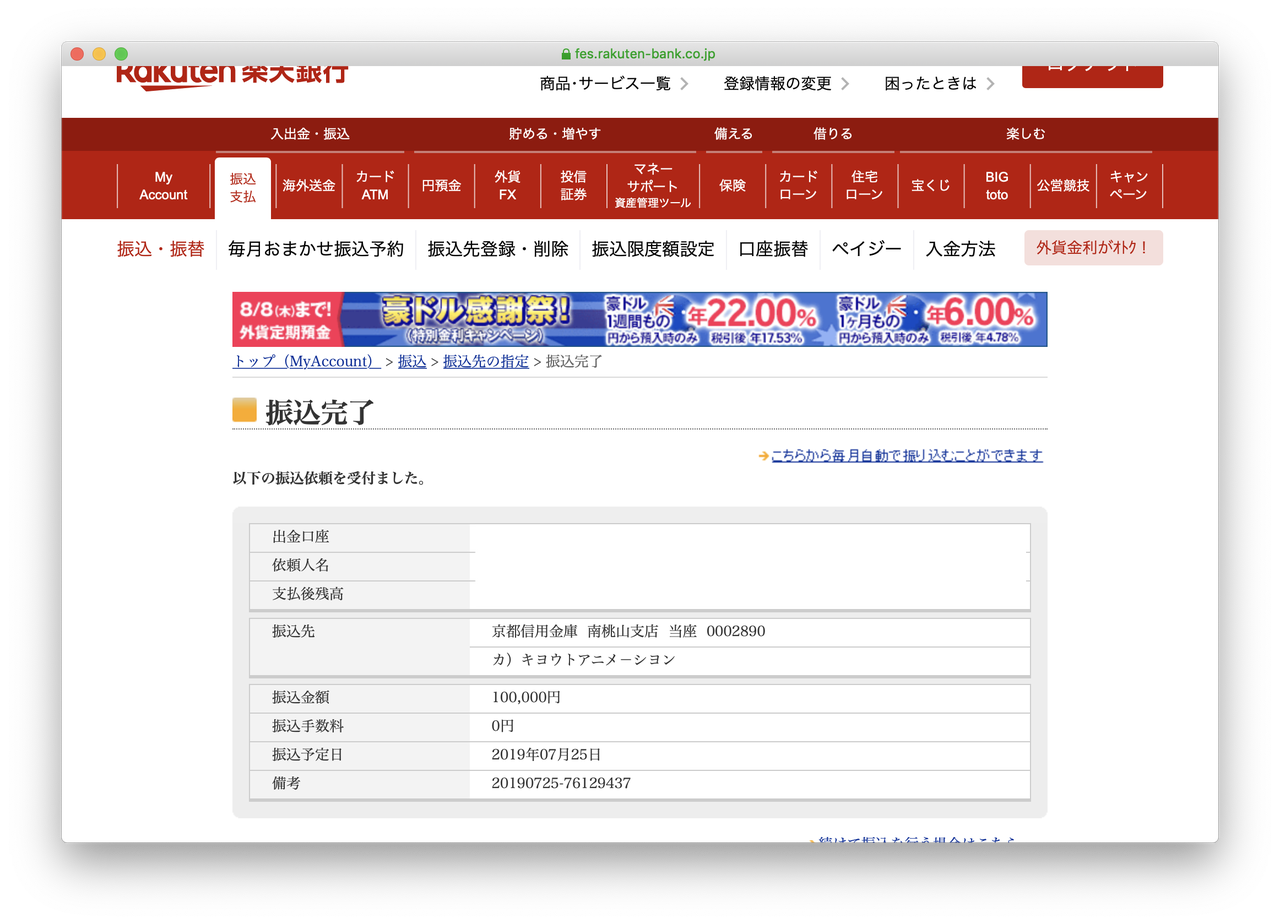
Task: Go to the My Account tab
Action: click(x=163, y=186)
